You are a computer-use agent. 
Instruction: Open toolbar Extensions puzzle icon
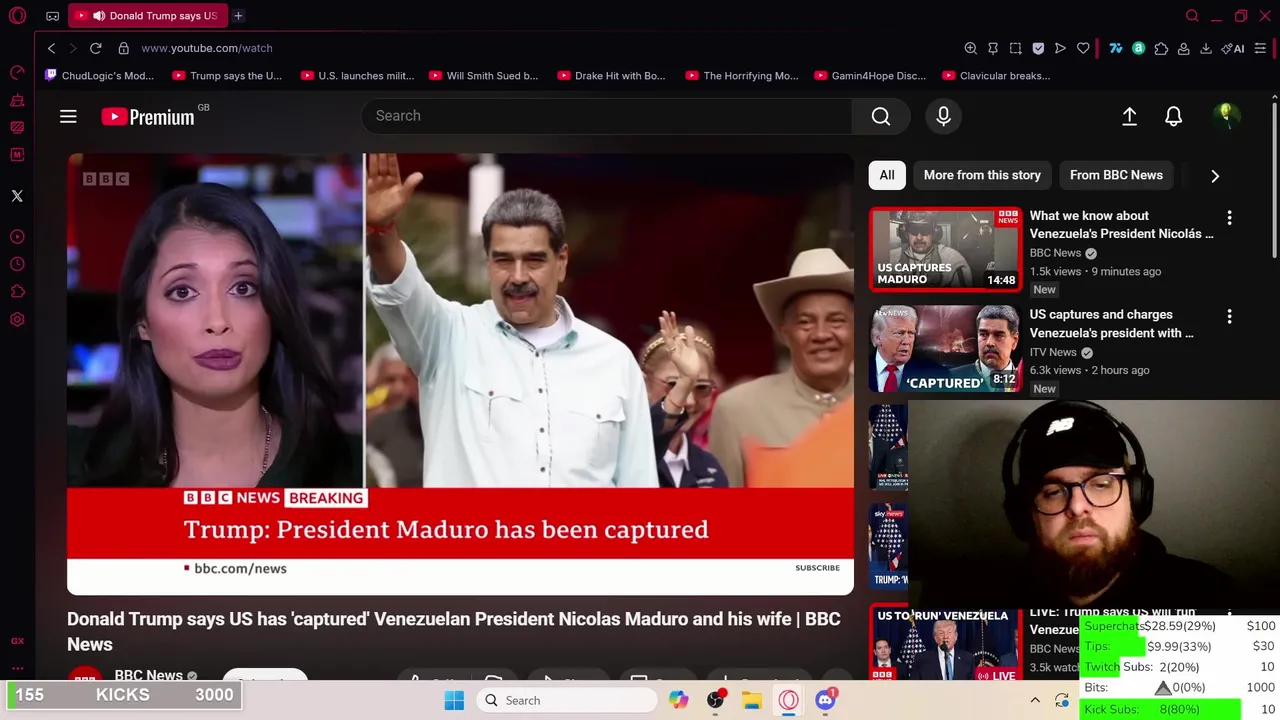[1161, 48]
